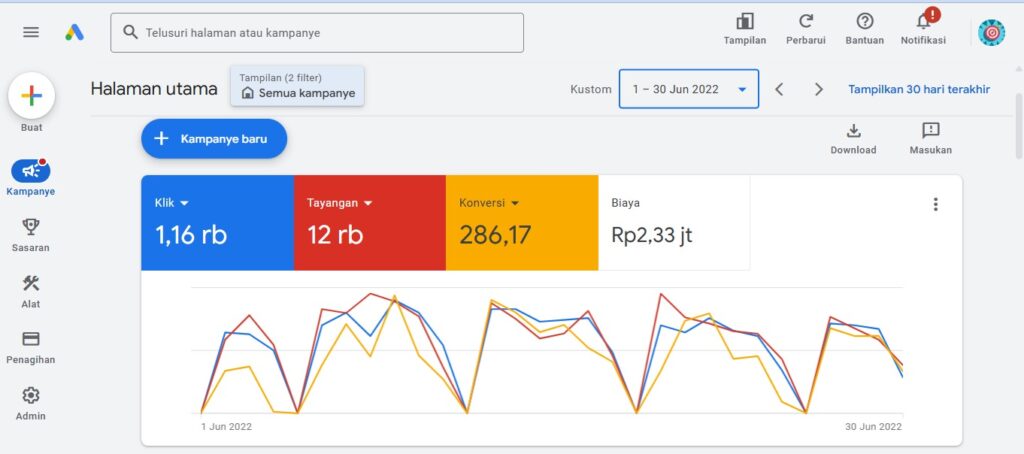
Task: Select the Biaya metric card
Action: 673,222
